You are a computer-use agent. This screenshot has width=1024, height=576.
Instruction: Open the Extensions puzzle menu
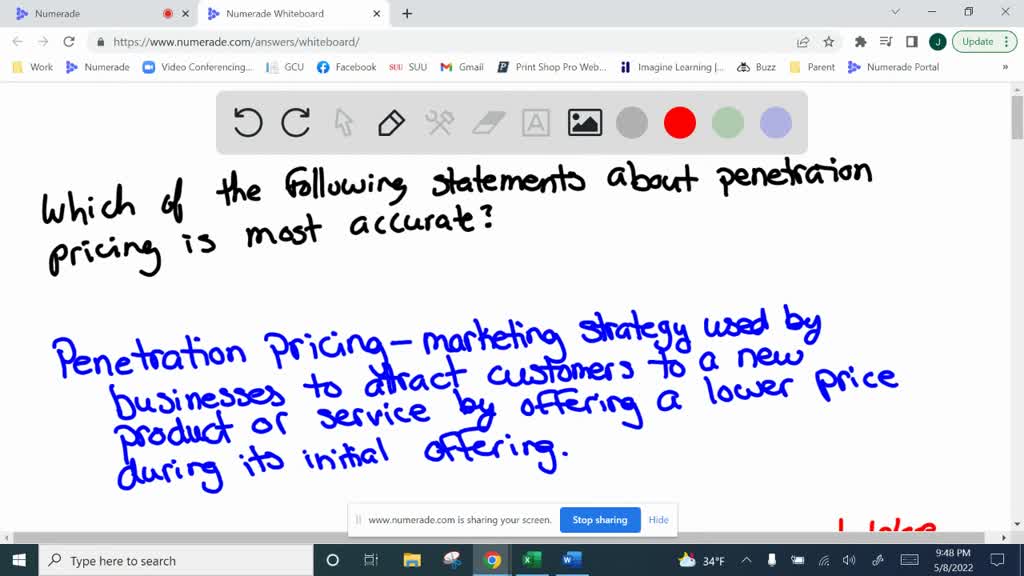click(861, 42)
